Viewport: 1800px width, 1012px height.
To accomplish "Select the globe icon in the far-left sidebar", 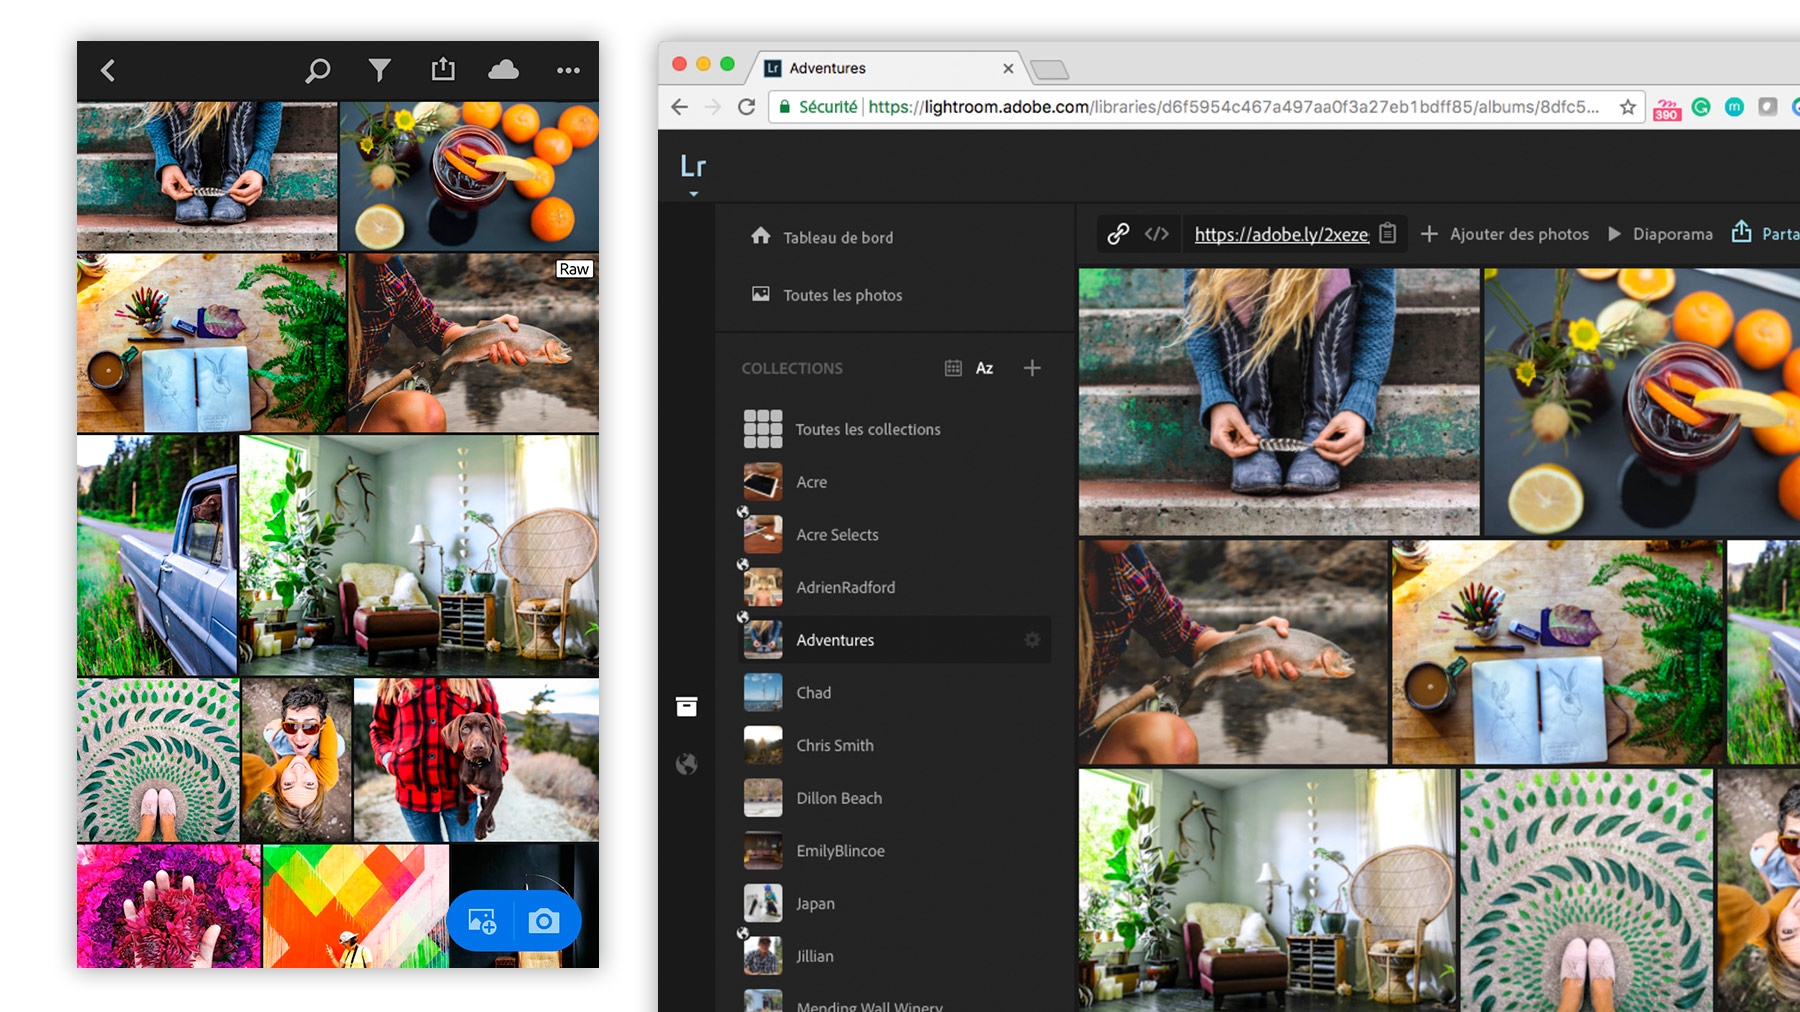I will pyautogui.click(x=686, y=765).
